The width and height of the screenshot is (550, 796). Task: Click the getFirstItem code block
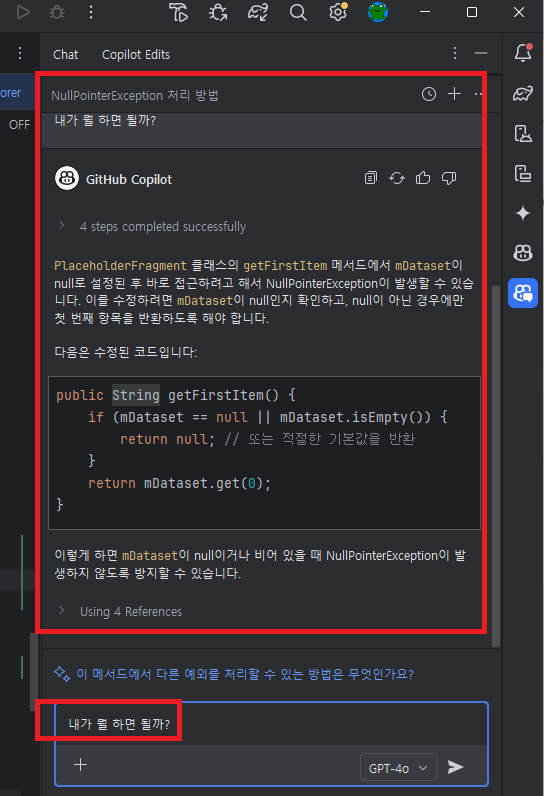pyautogui.click(x=264, y=452)
